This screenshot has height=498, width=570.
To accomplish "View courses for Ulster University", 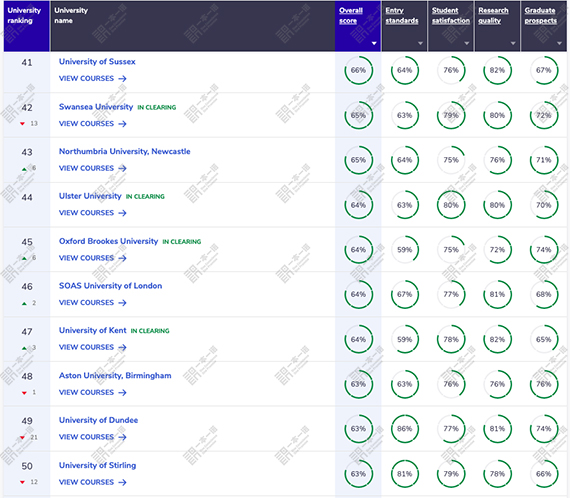I will point(92,213).
